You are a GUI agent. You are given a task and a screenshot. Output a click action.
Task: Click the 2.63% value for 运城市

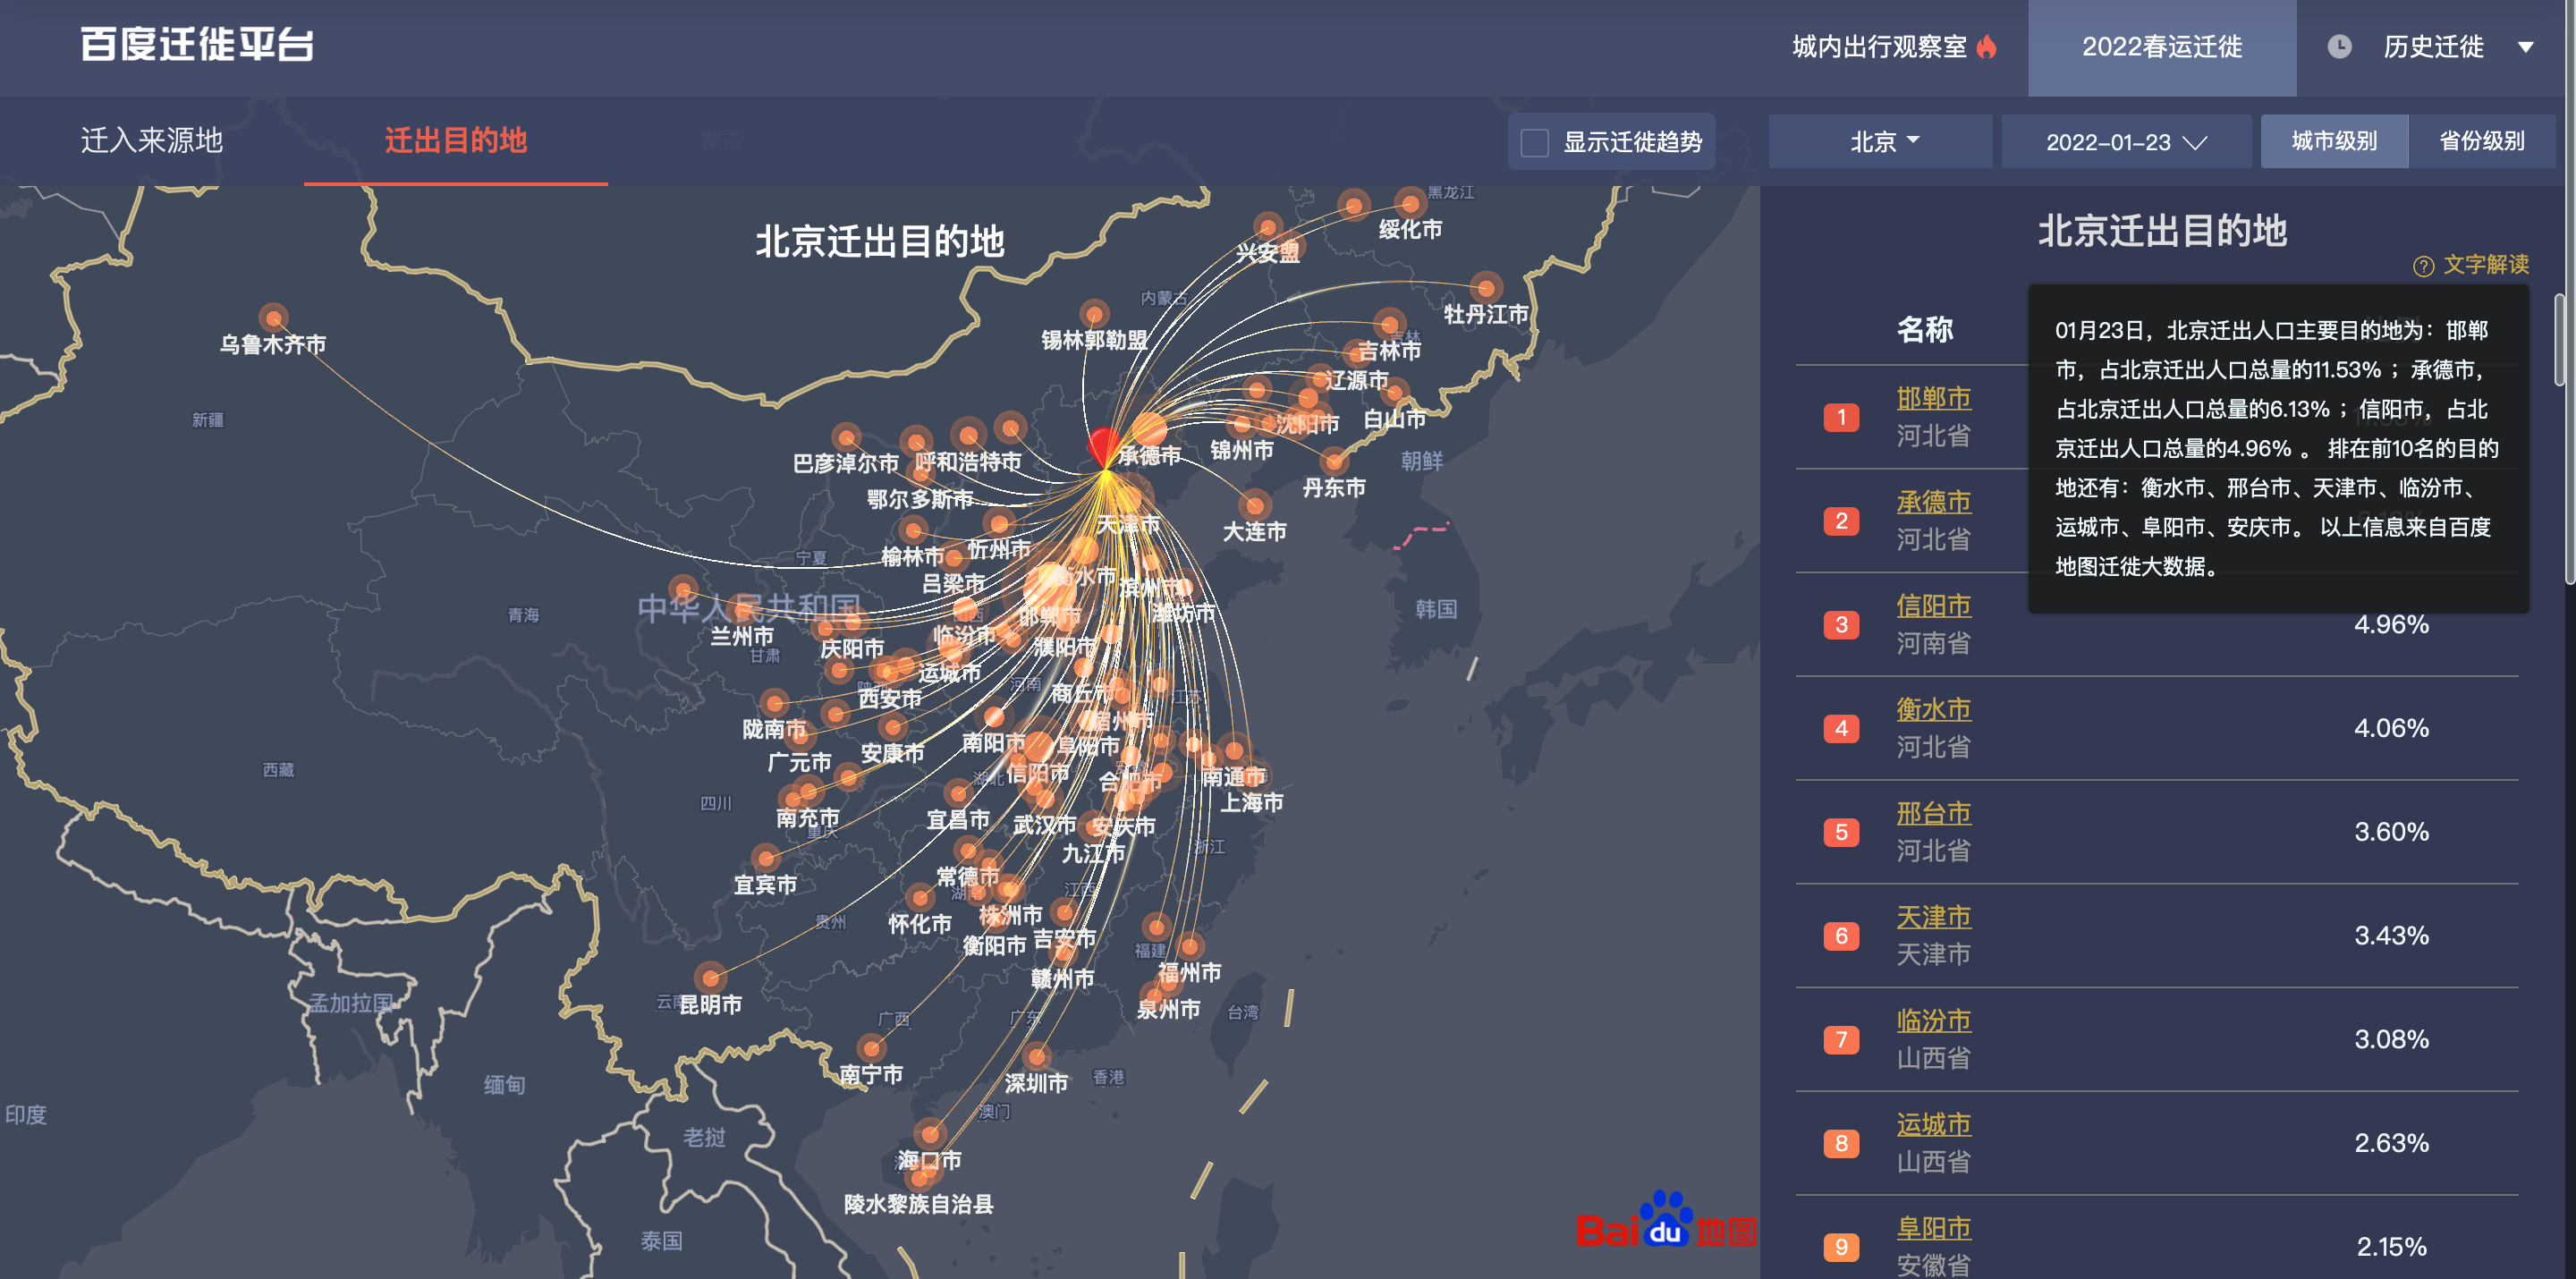(x=2391, y=1143)
